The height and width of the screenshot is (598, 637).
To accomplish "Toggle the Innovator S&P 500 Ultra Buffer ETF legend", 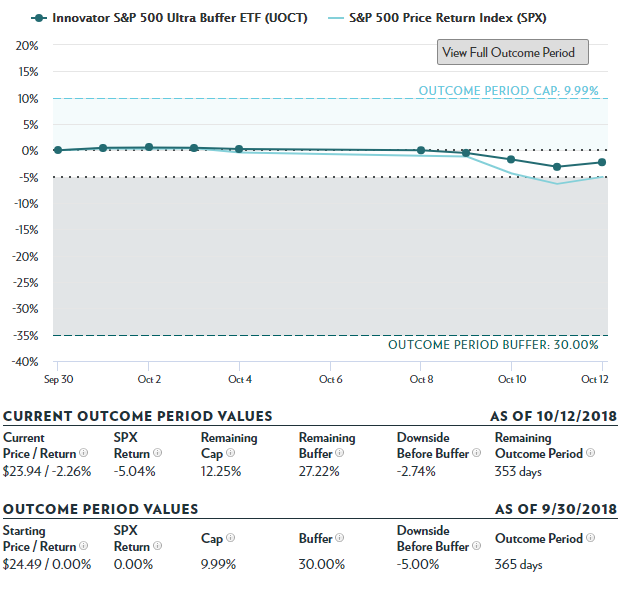I will tap(169, 18).
